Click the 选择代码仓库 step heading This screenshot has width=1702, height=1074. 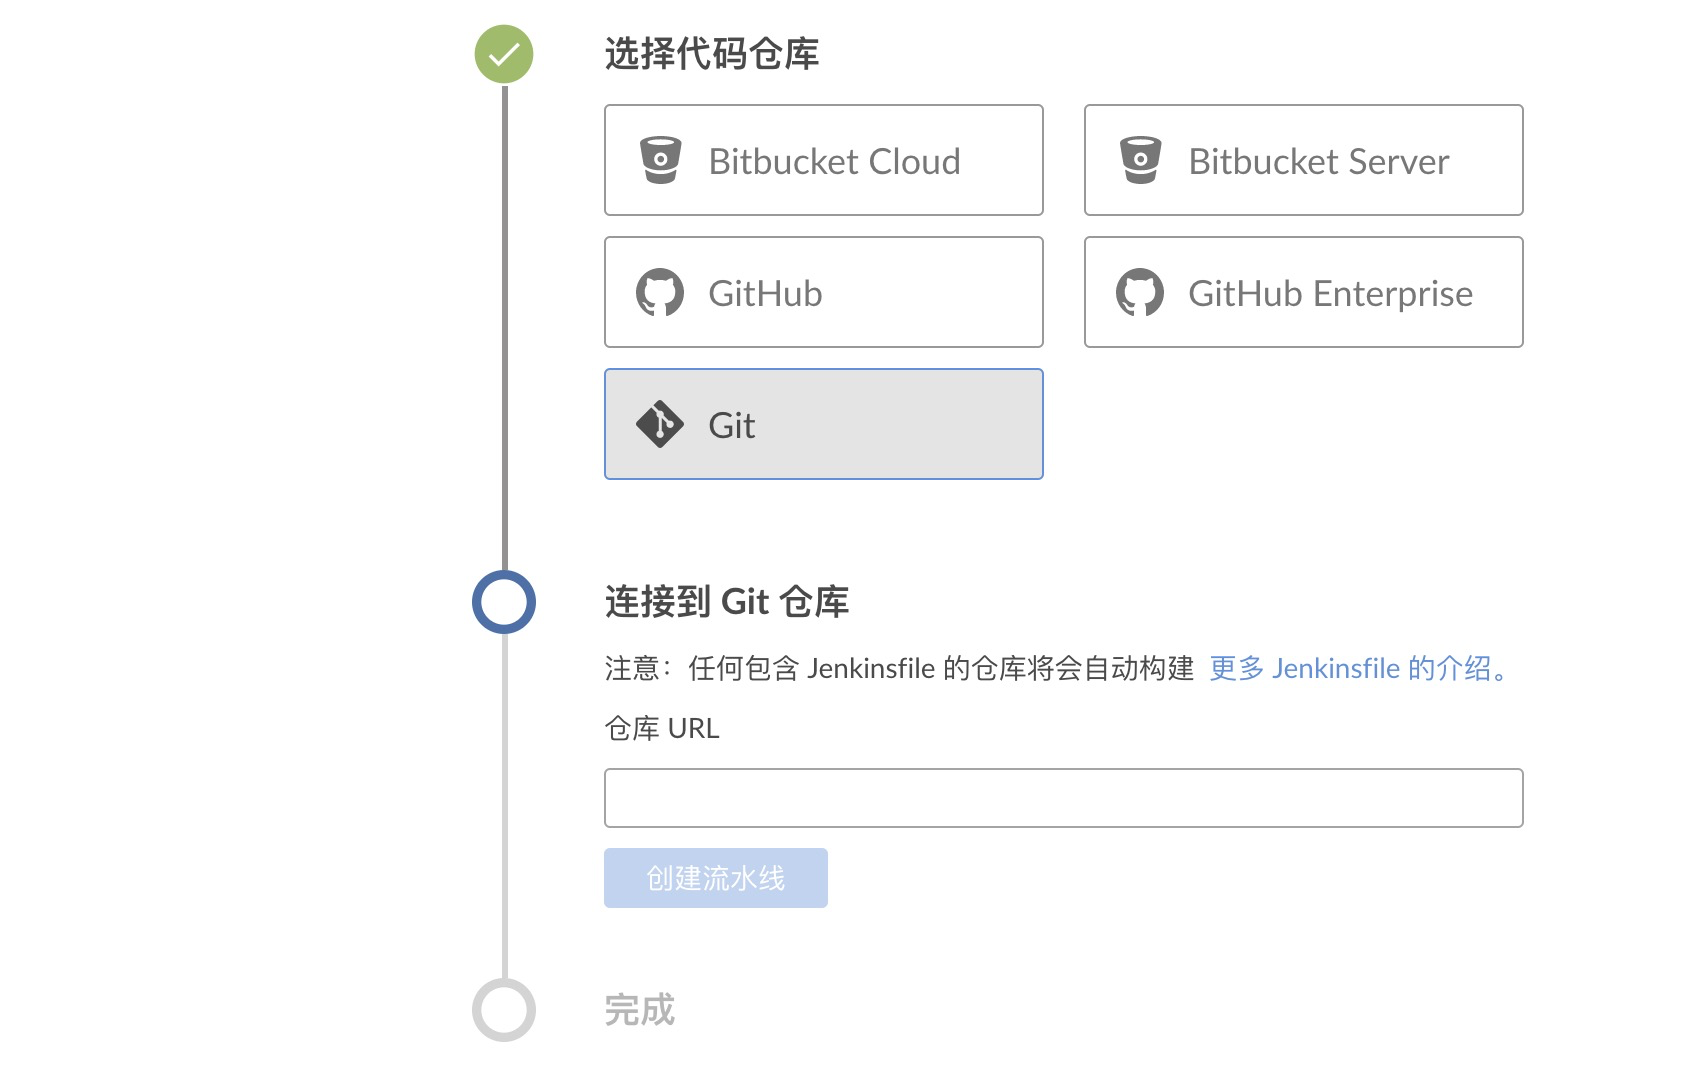pos(712,54)
